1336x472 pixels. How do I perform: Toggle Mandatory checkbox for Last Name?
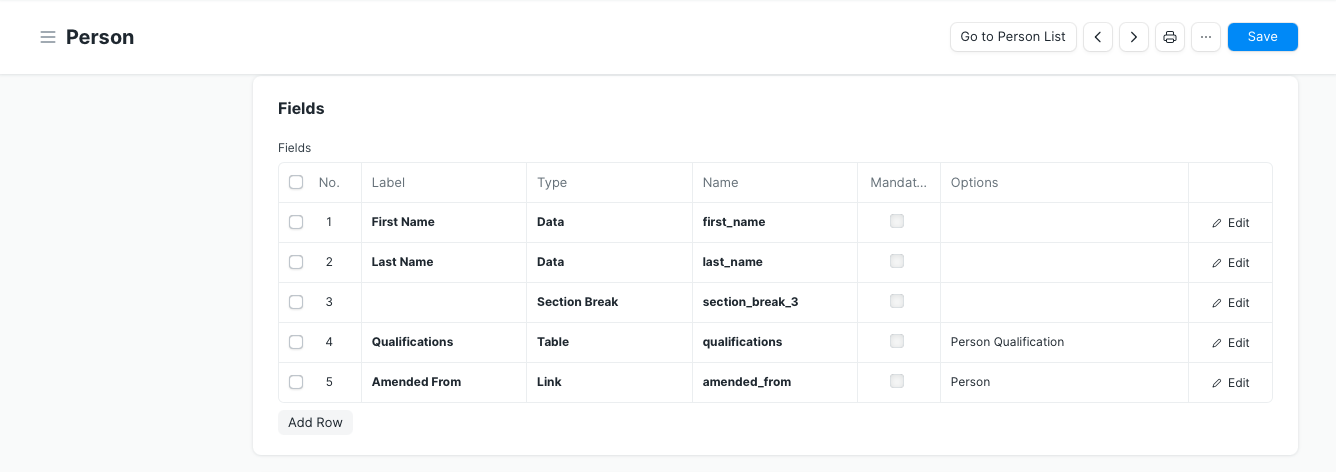[x=897, y=261]
